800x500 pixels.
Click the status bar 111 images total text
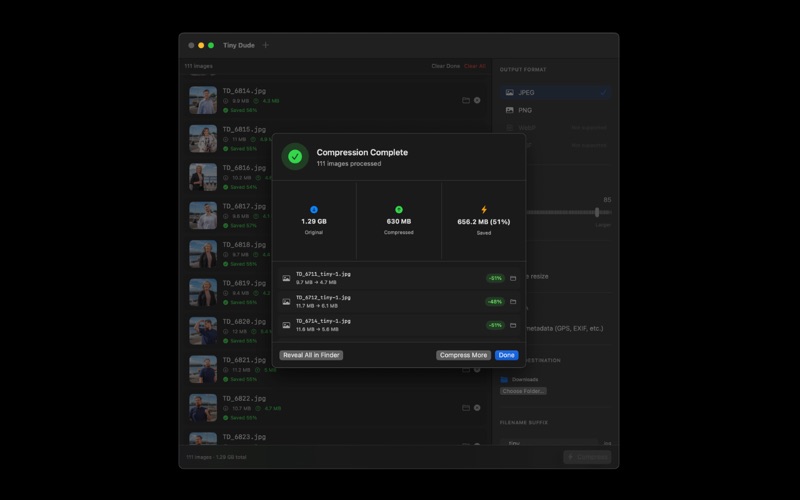pyautogui.click(x=216, y=457)
